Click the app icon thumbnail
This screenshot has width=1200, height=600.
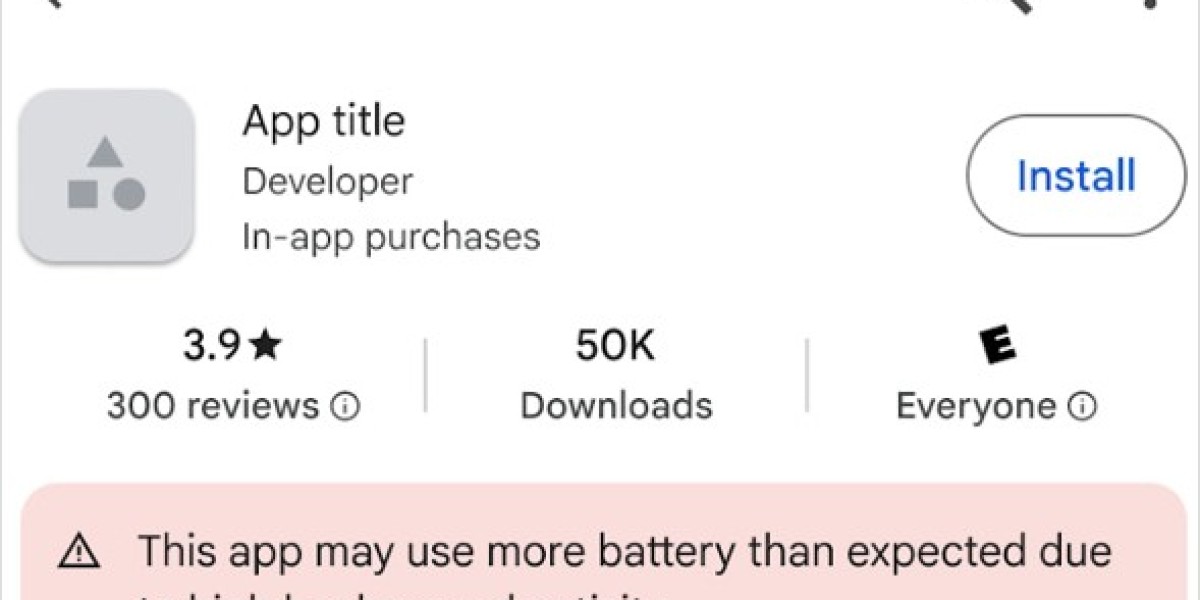pos(106,175)
